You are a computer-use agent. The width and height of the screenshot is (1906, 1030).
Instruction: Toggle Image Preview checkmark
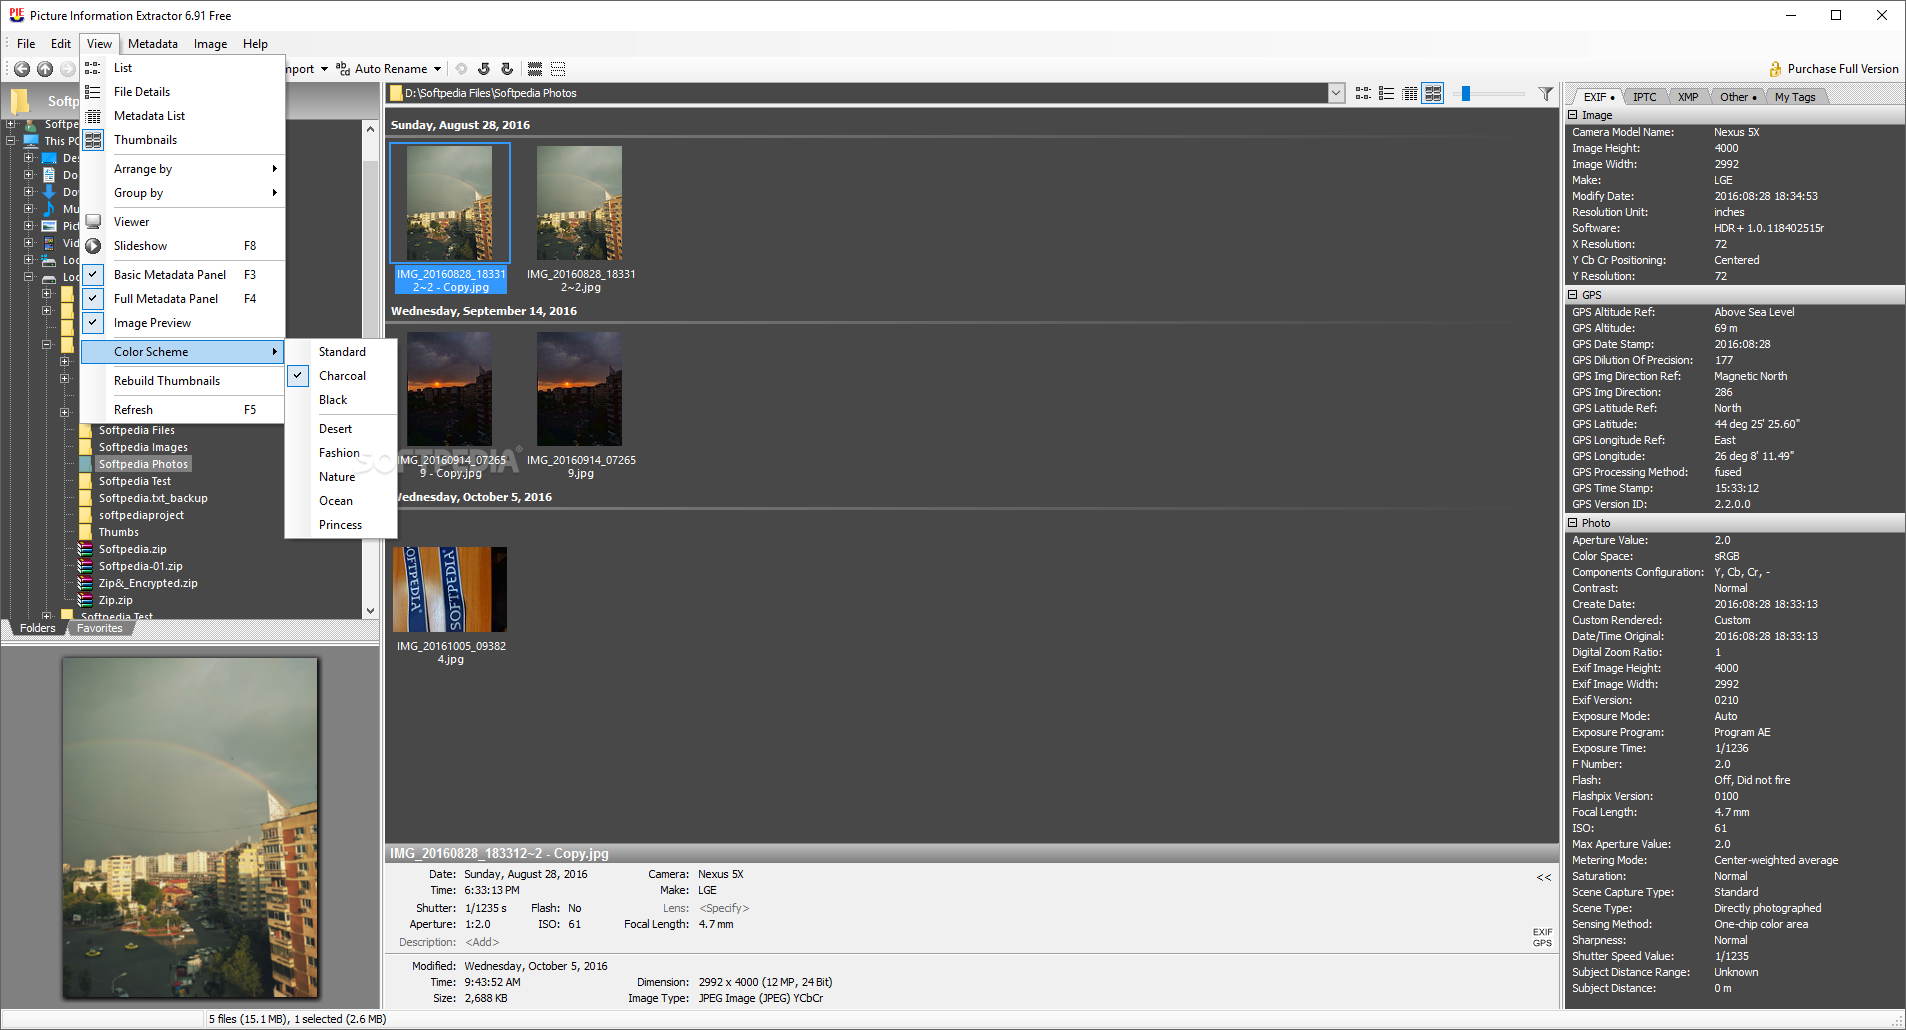click(93, 323)
